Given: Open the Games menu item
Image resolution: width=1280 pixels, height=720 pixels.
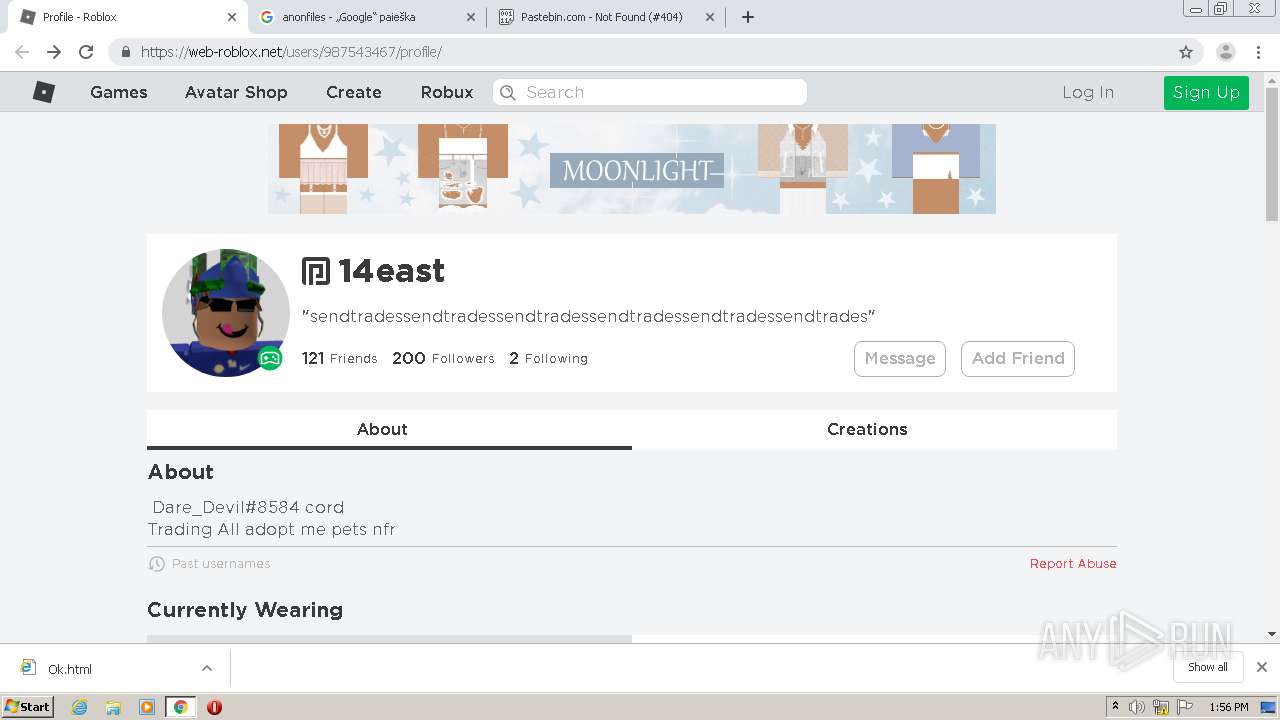Looking at the screenshot, I should [119, 92].
